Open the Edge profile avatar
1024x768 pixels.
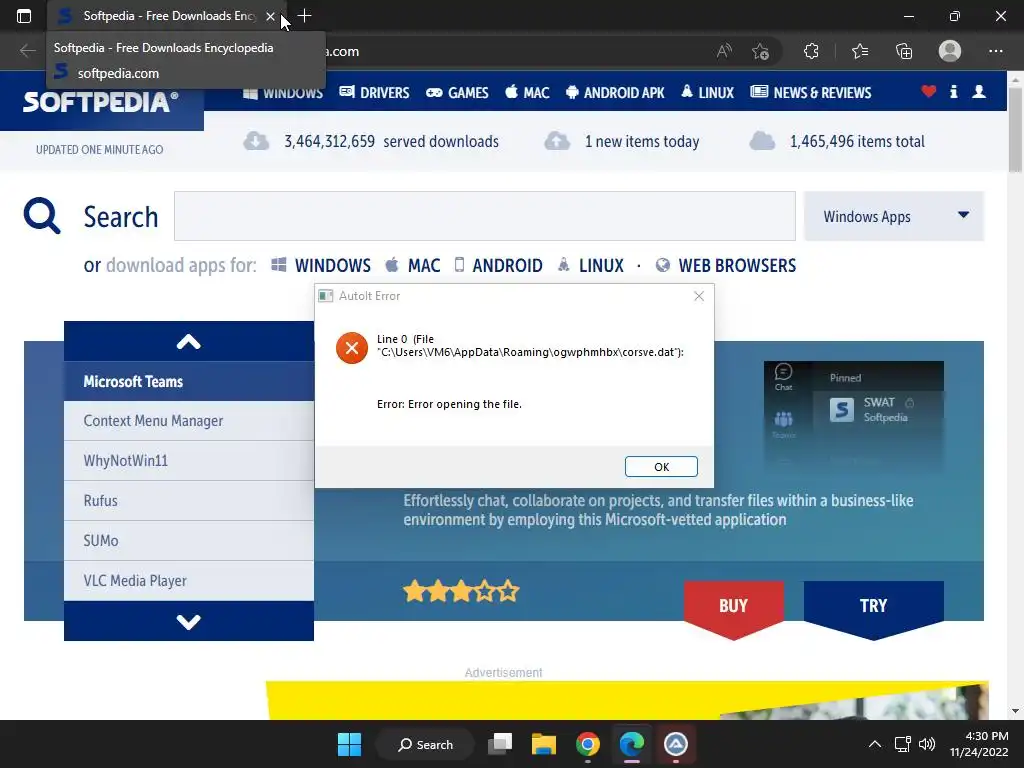[x=950, y=51]
